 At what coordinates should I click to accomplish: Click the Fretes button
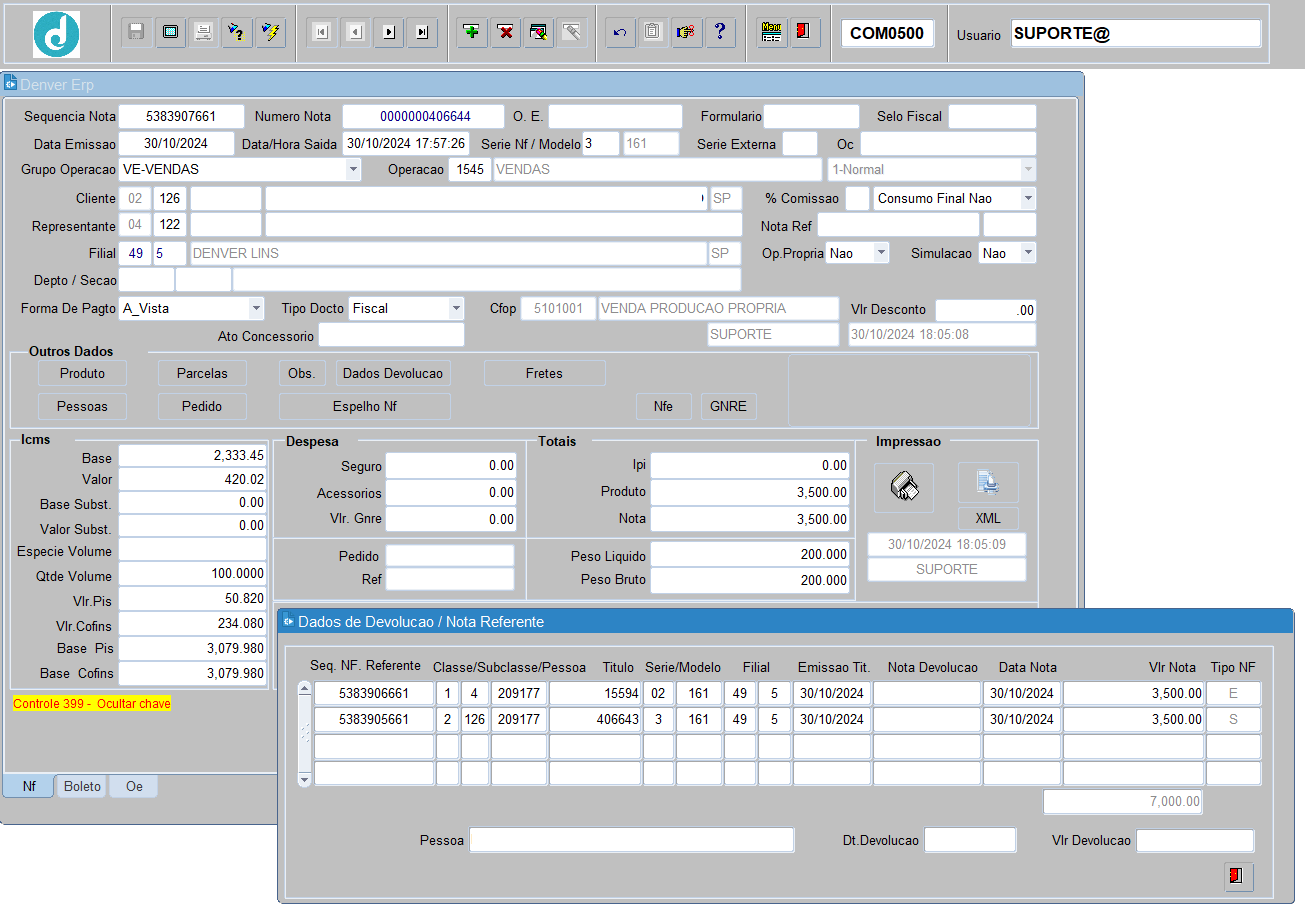pos(544,373)
